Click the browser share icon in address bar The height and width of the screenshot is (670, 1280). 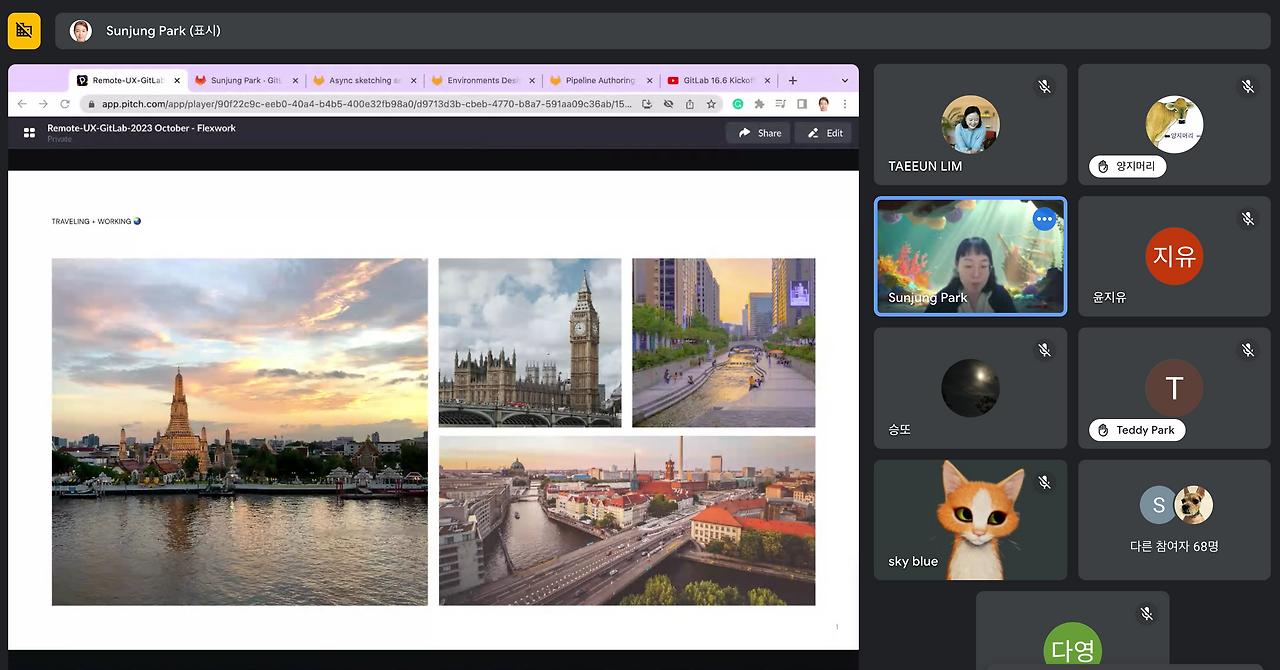[x=689, y=104]
